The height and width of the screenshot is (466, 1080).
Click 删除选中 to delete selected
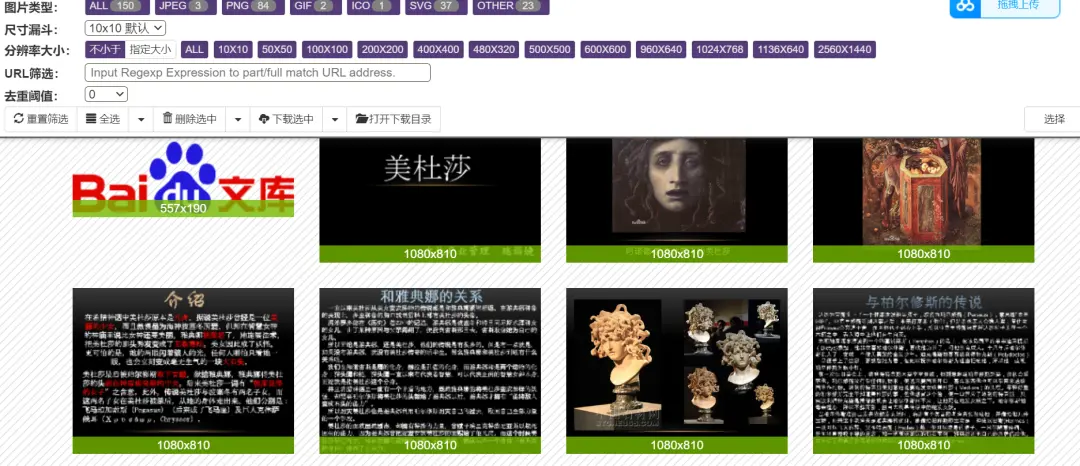[189, 119]
